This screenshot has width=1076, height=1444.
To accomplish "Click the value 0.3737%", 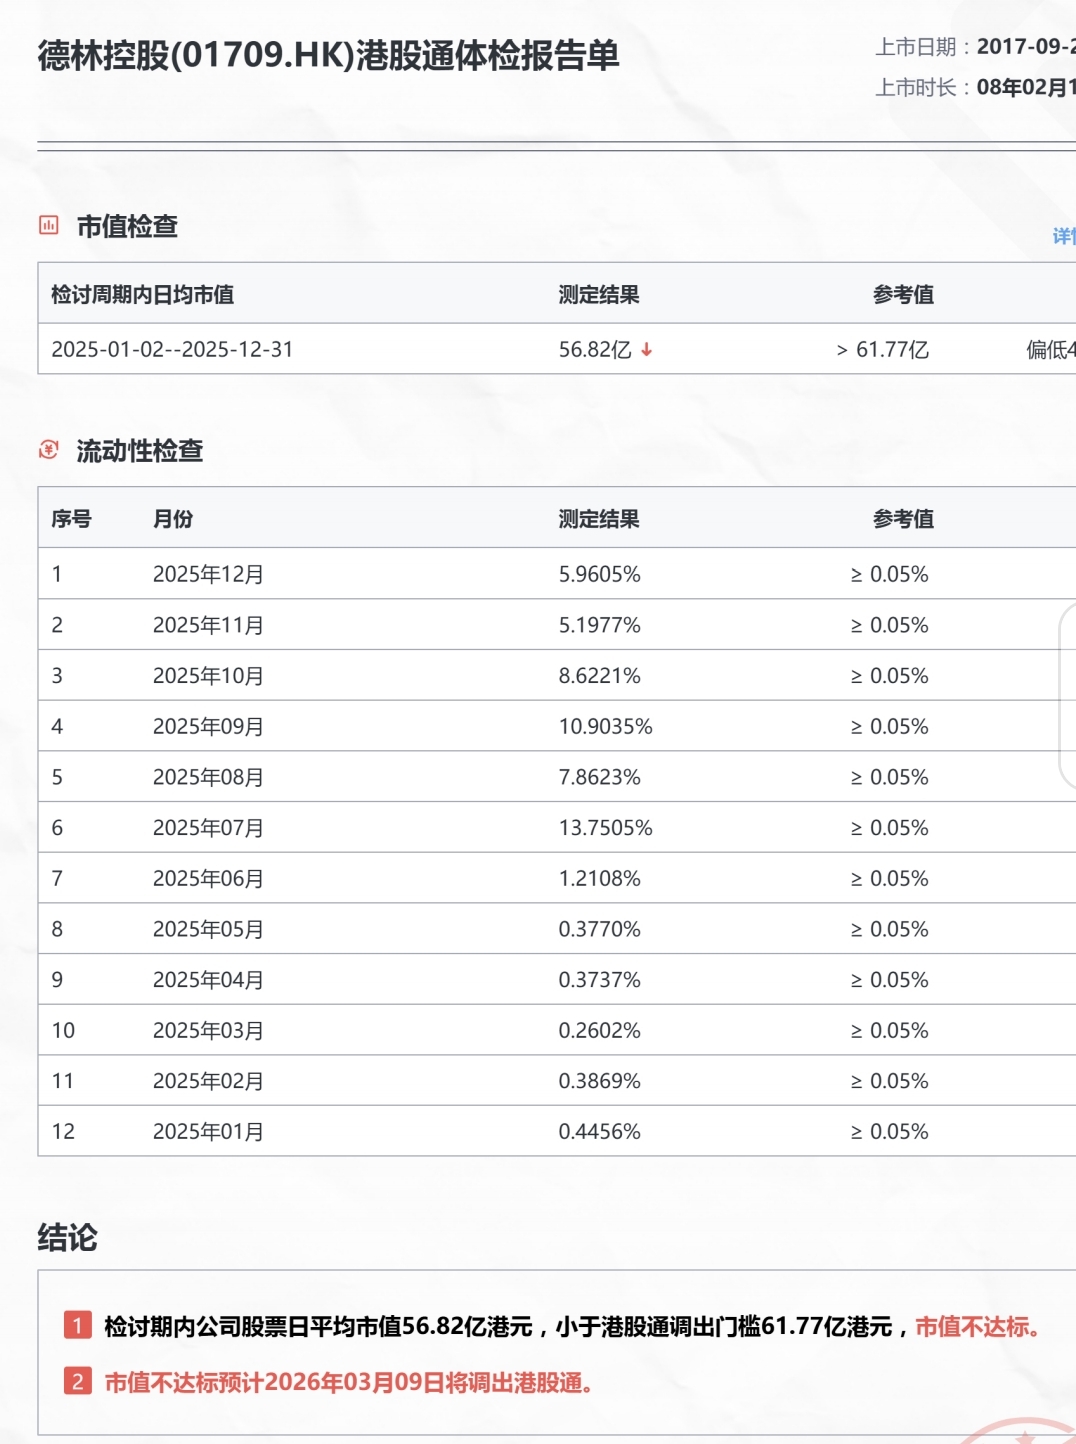I will [599, 979].
